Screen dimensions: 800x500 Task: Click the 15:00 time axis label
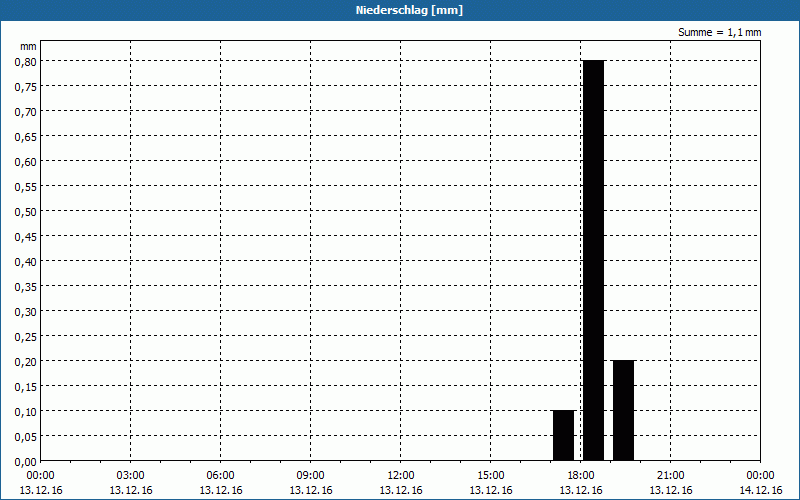pyautogui.click(x=491, y=476)
